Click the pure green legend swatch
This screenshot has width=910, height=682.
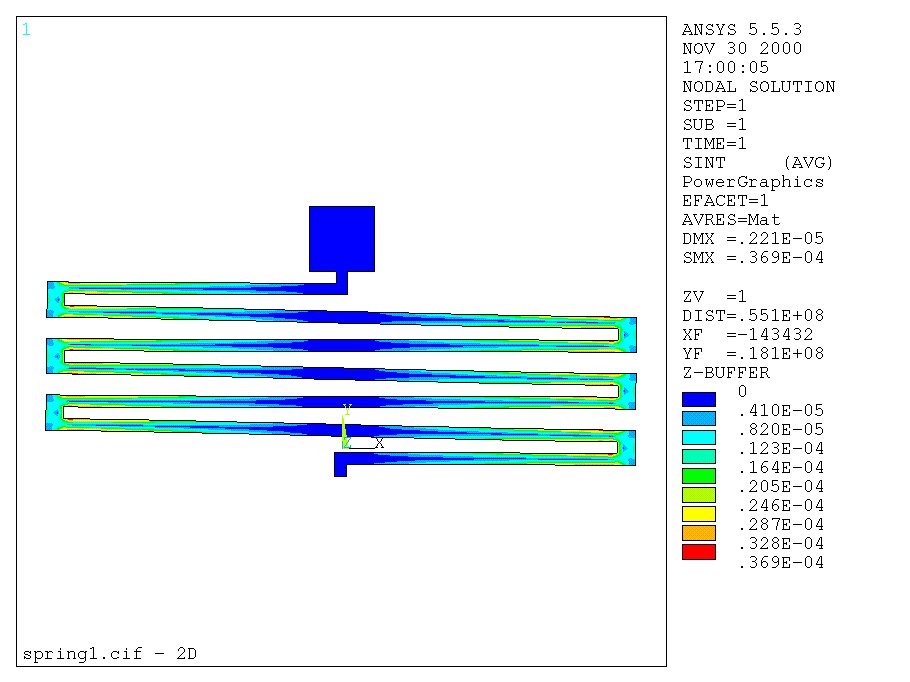(699, 476)
